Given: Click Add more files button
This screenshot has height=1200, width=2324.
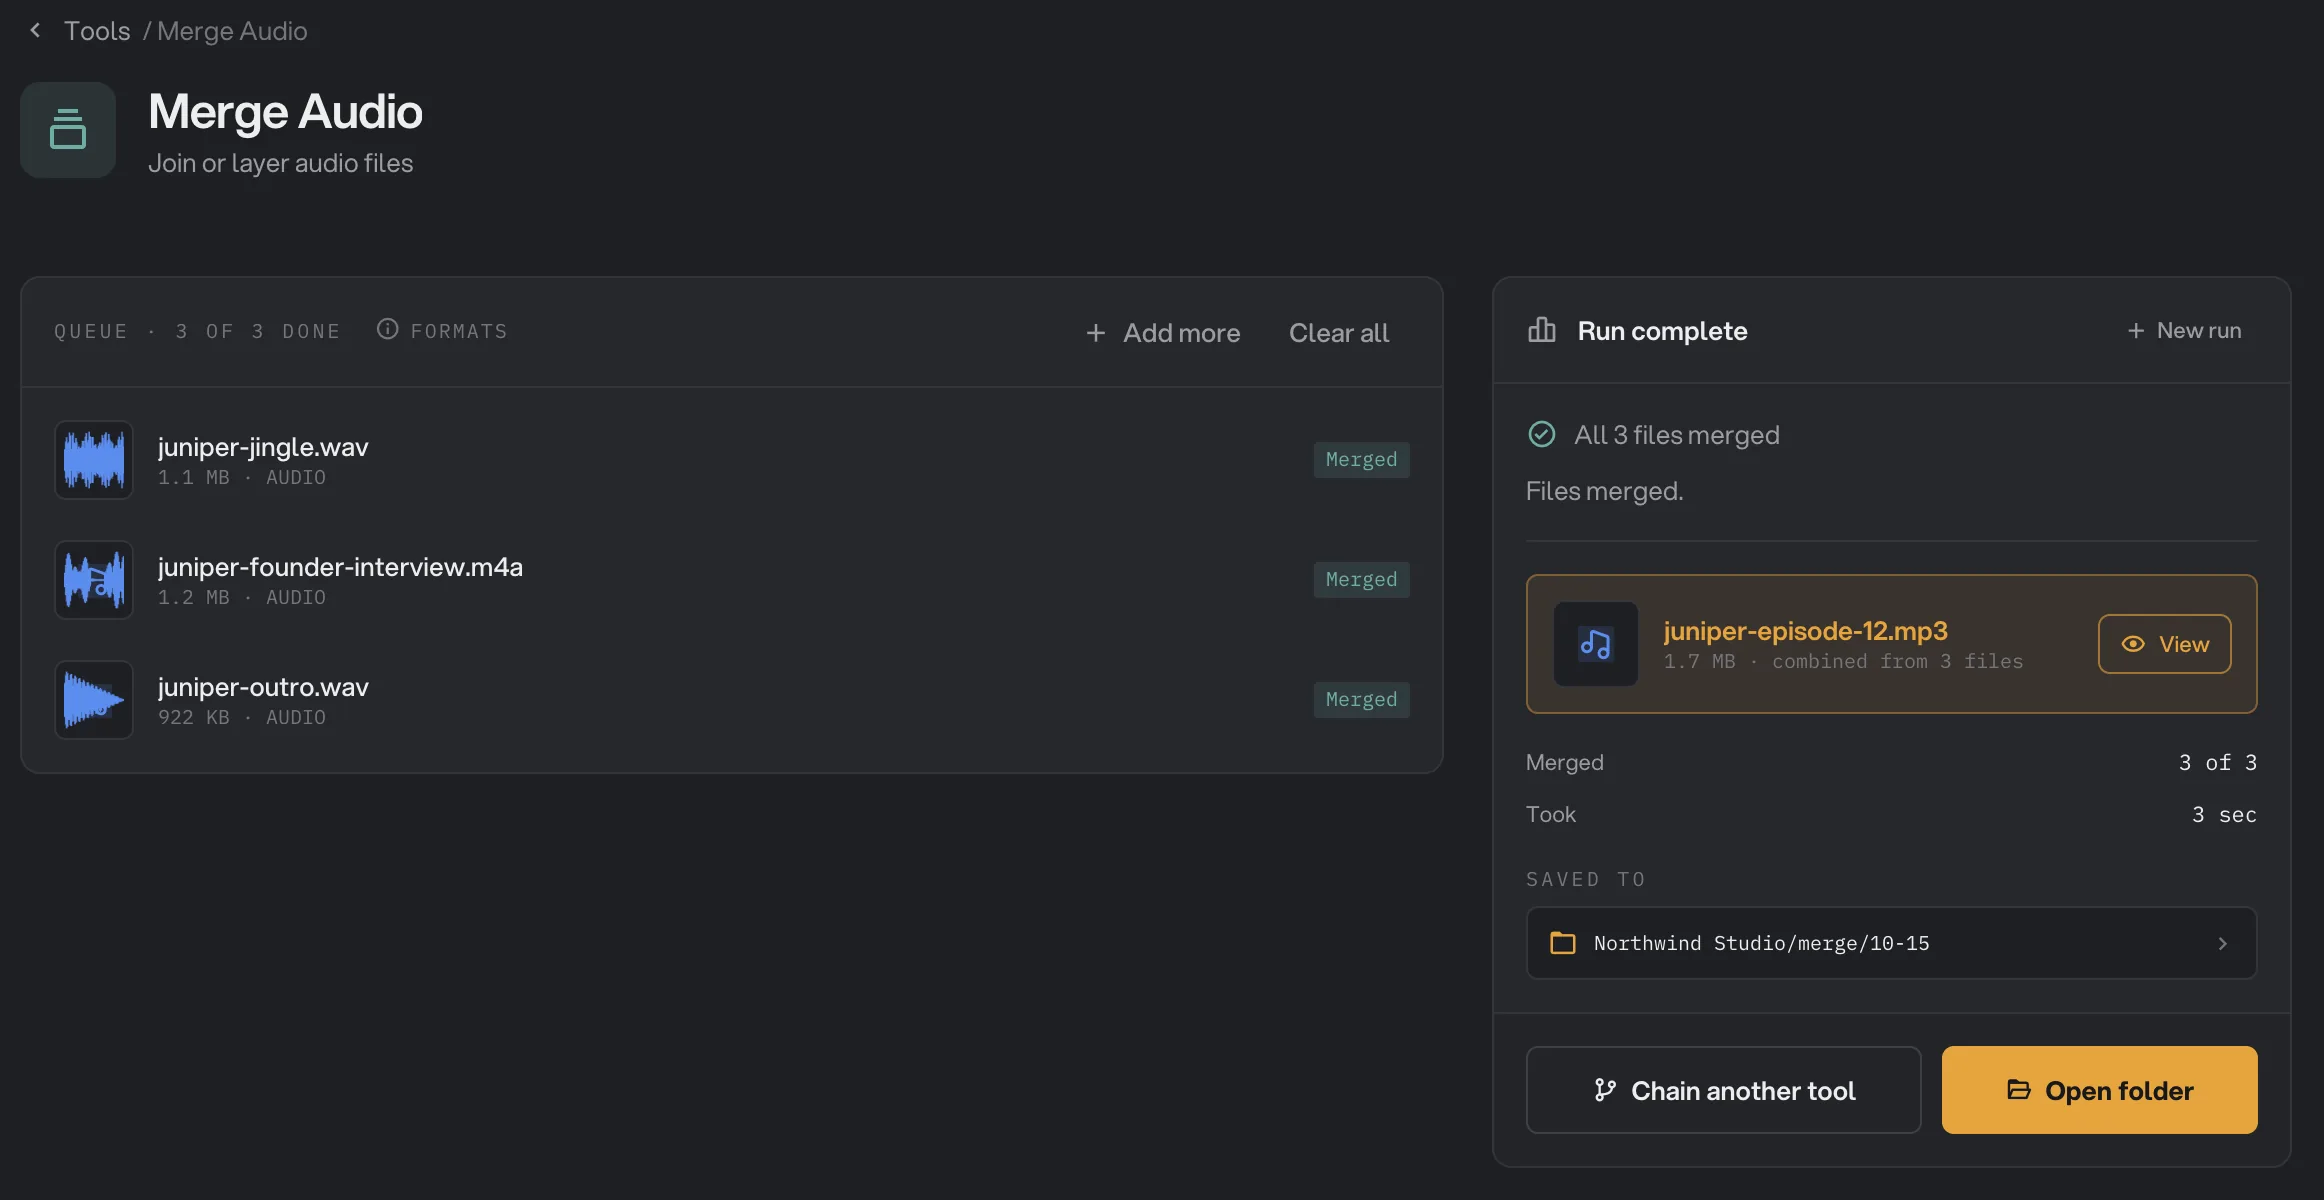Looking at the screenshot, I should point(1163,332).
